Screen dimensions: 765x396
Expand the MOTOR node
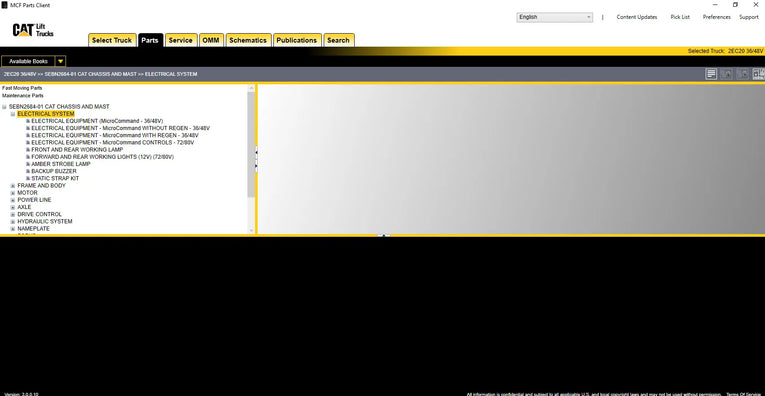pos(13,193)
